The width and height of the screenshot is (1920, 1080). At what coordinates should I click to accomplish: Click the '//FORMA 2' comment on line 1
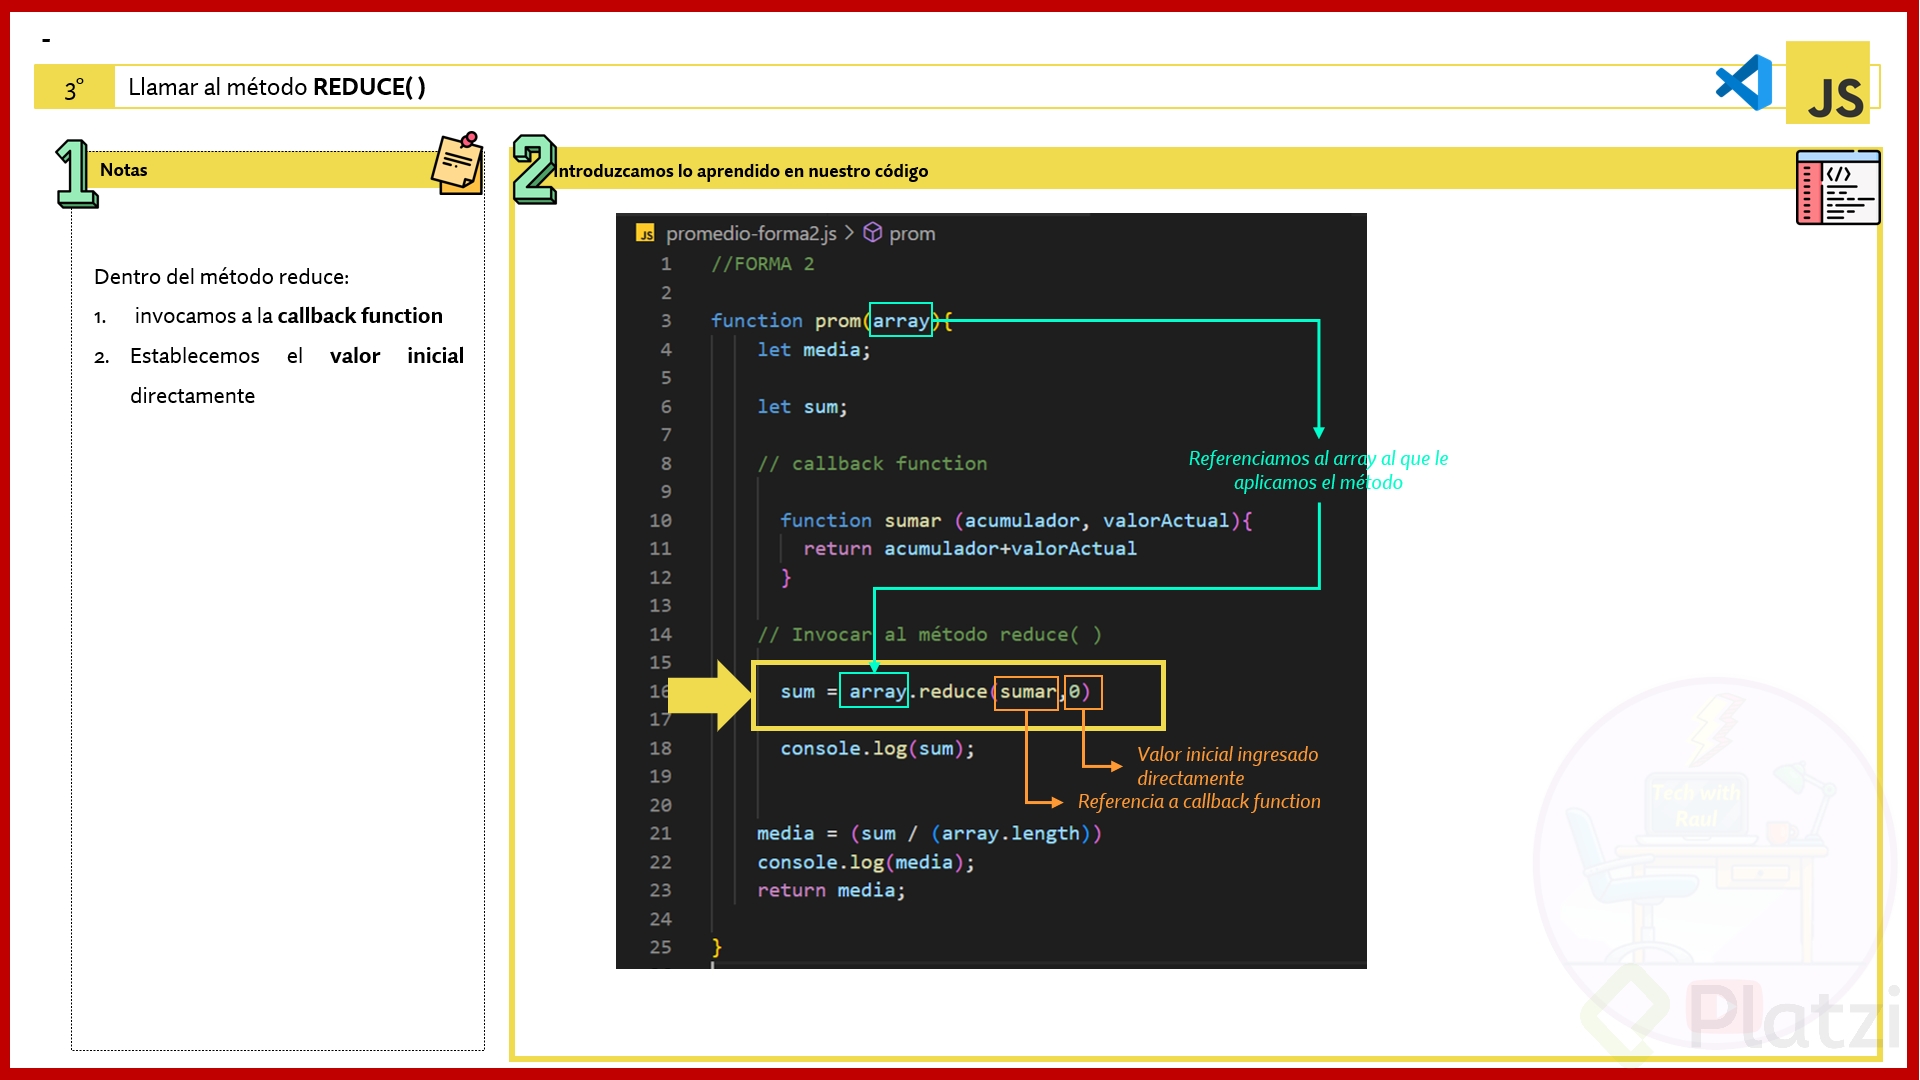[762, 264]
